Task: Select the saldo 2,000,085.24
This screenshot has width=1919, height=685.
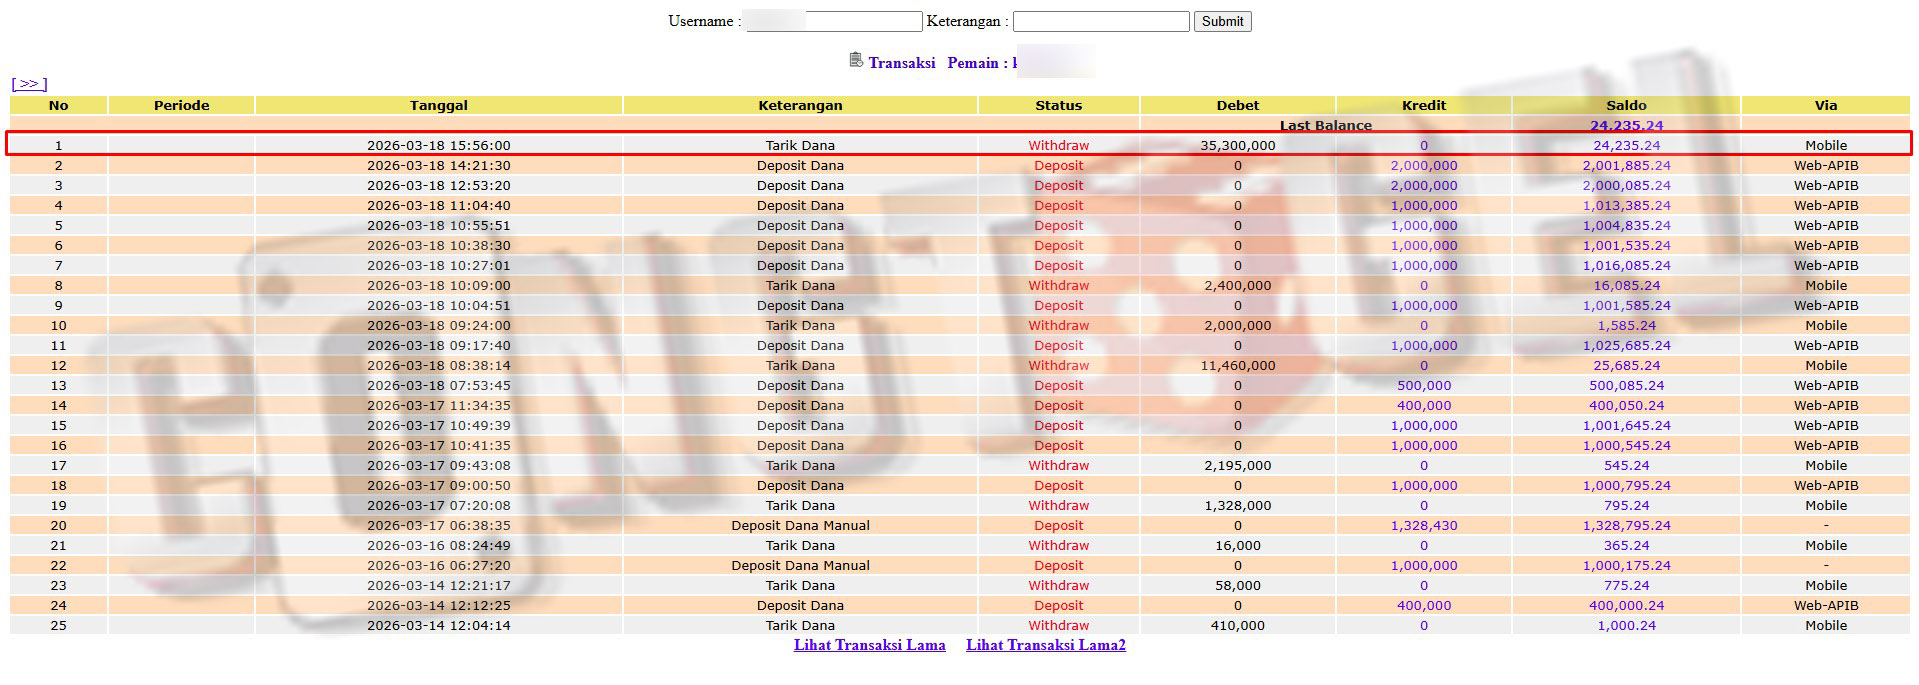Action: coord(1626,185)
